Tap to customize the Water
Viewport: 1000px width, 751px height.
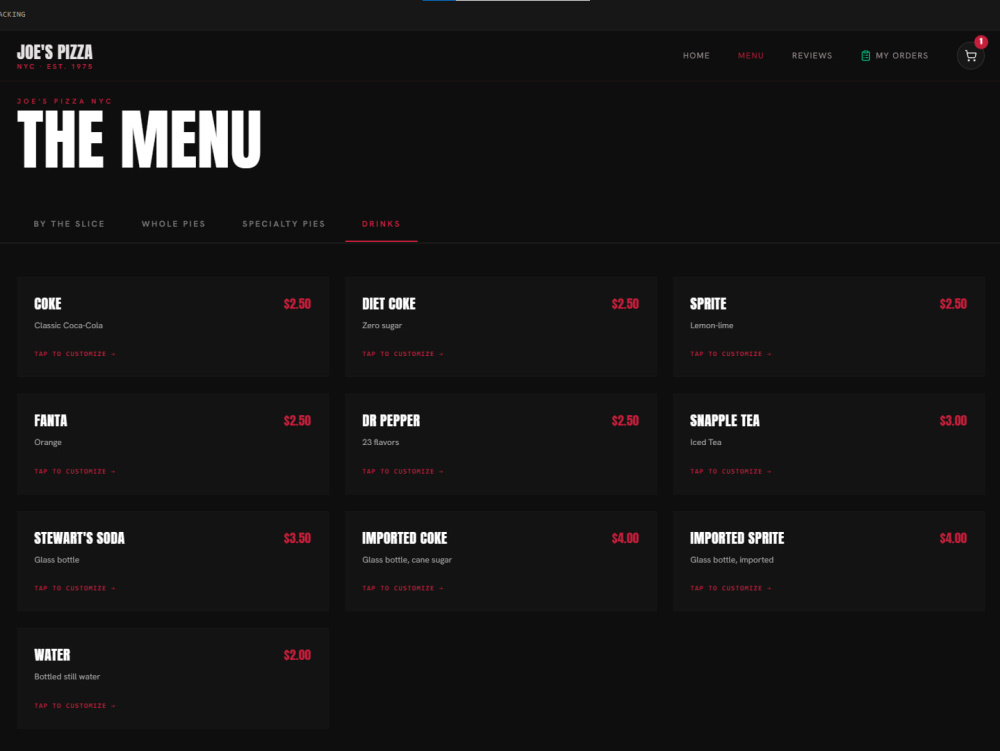[75, 705]
